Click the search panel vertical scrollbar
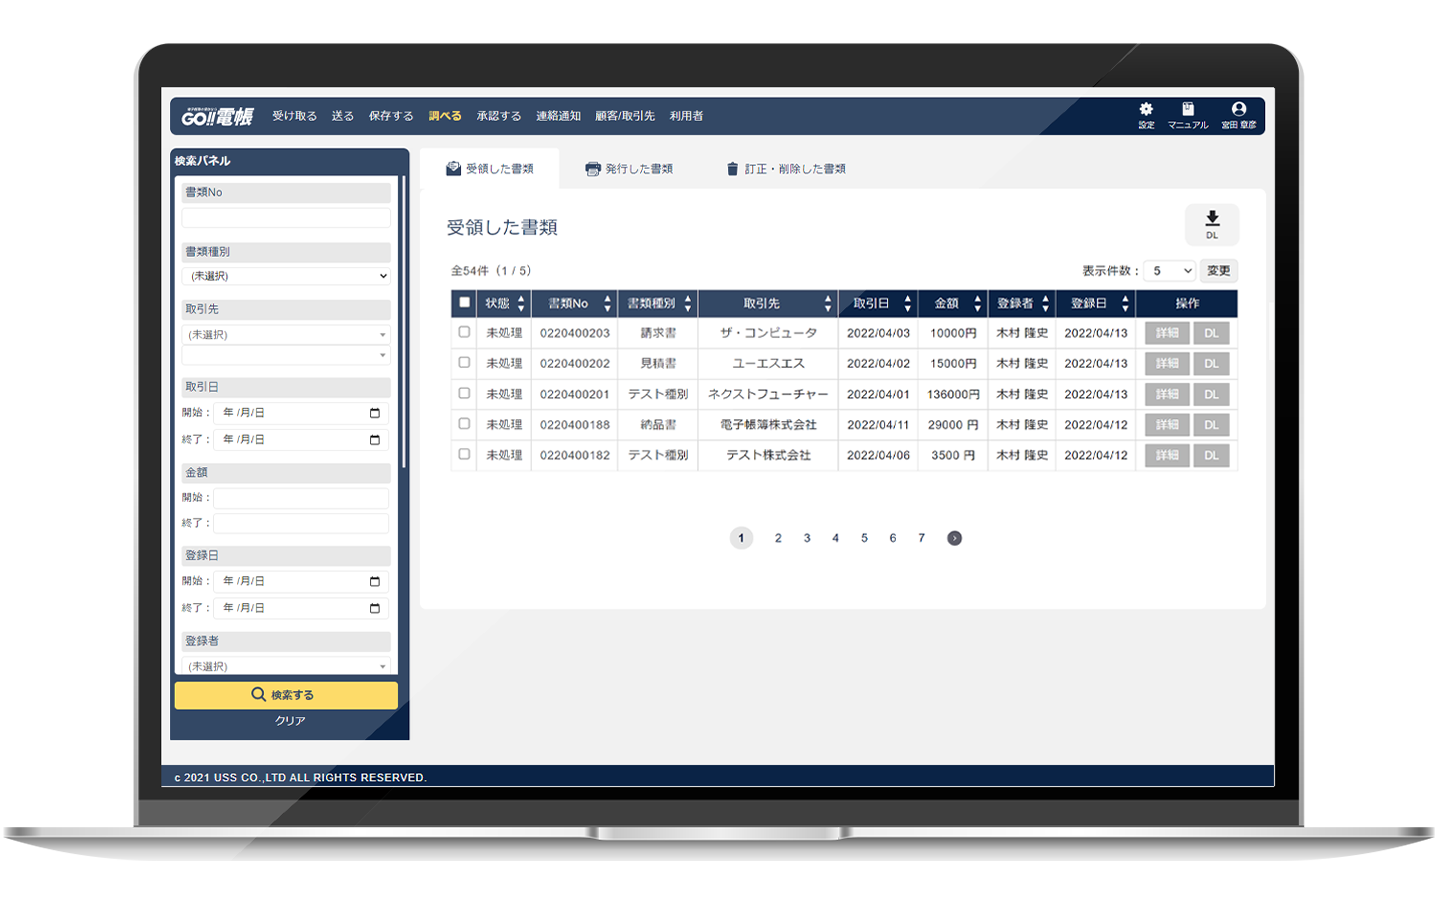Viewport: 1444px width, 900px height. pyautogui.click(x=403, y=320)
